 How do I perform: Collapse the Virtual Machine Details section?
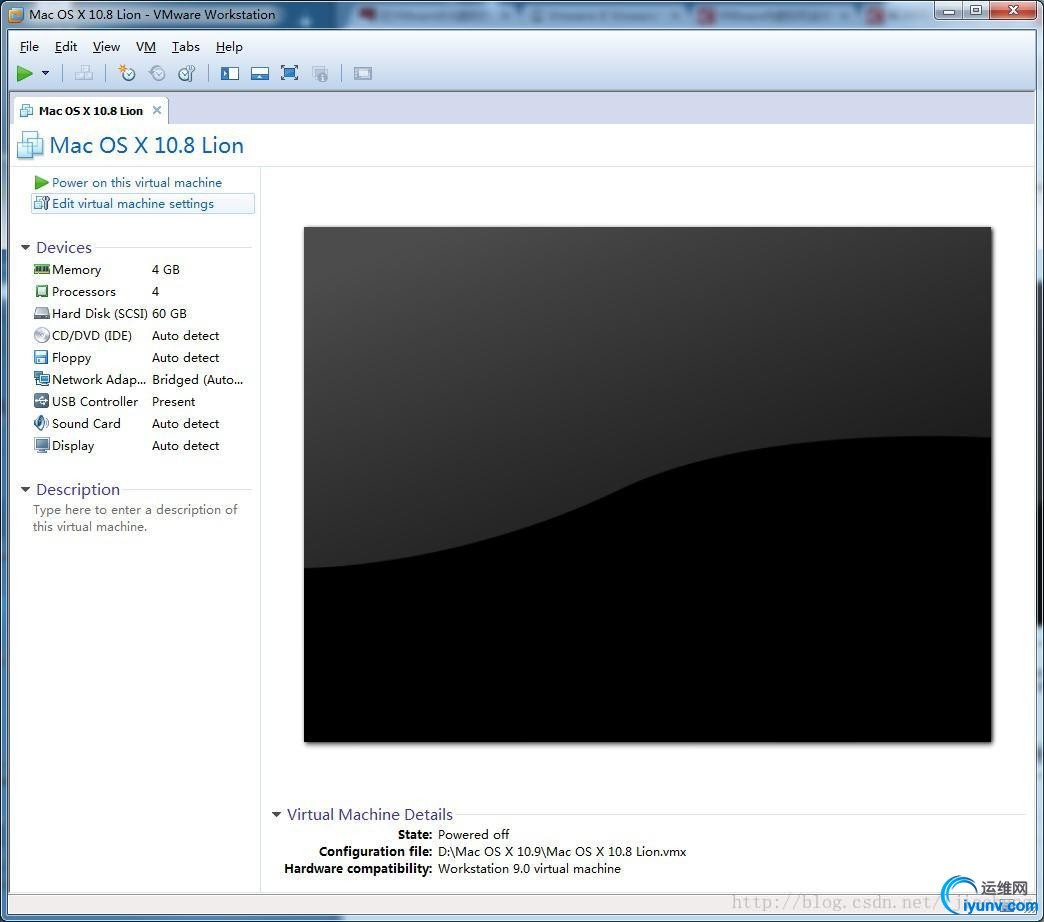pos(276,814)
